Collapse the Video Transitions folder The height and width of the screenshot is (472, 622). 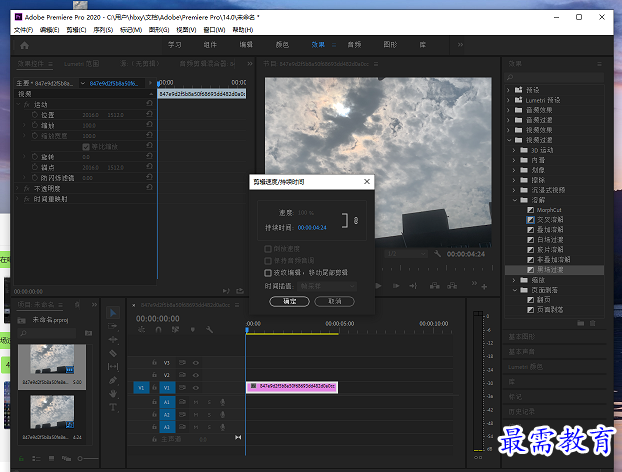(509, 140)
